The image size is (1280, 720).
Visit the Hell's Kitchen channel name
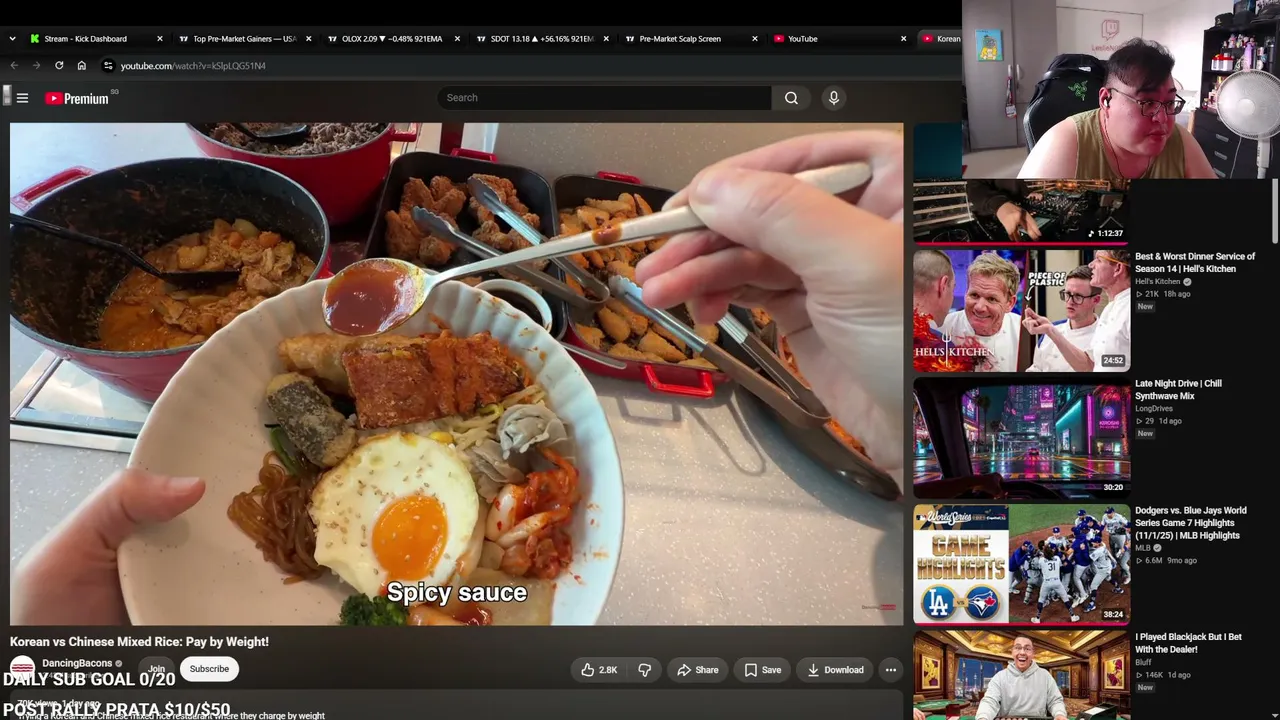1158,282
